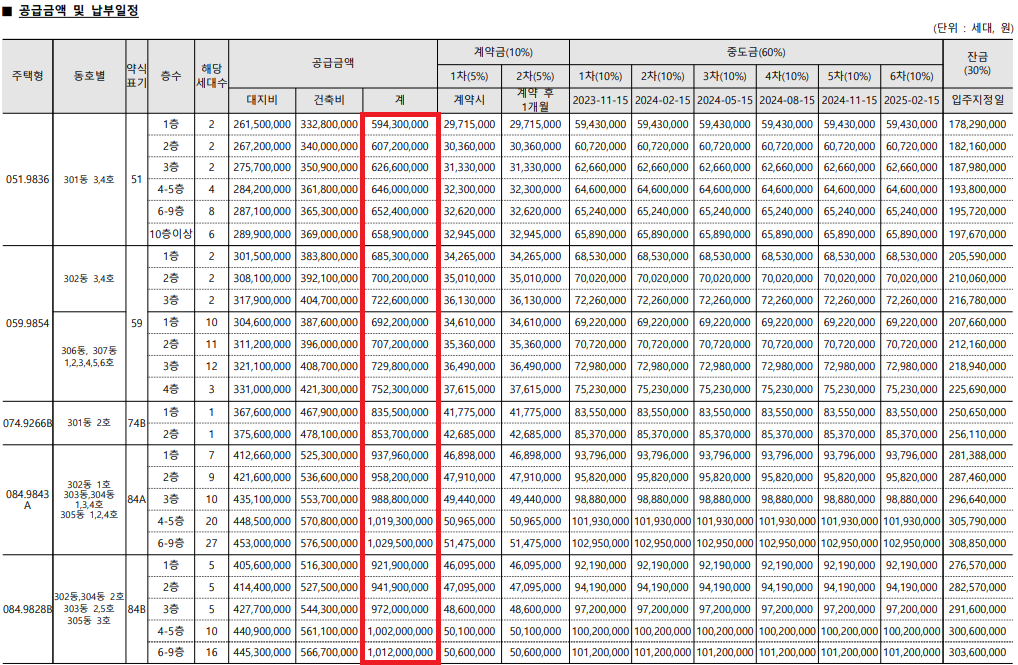Click balance amount 308,850,000
Viewport: 1018px width, 665px height.
[x=977, y=543]
